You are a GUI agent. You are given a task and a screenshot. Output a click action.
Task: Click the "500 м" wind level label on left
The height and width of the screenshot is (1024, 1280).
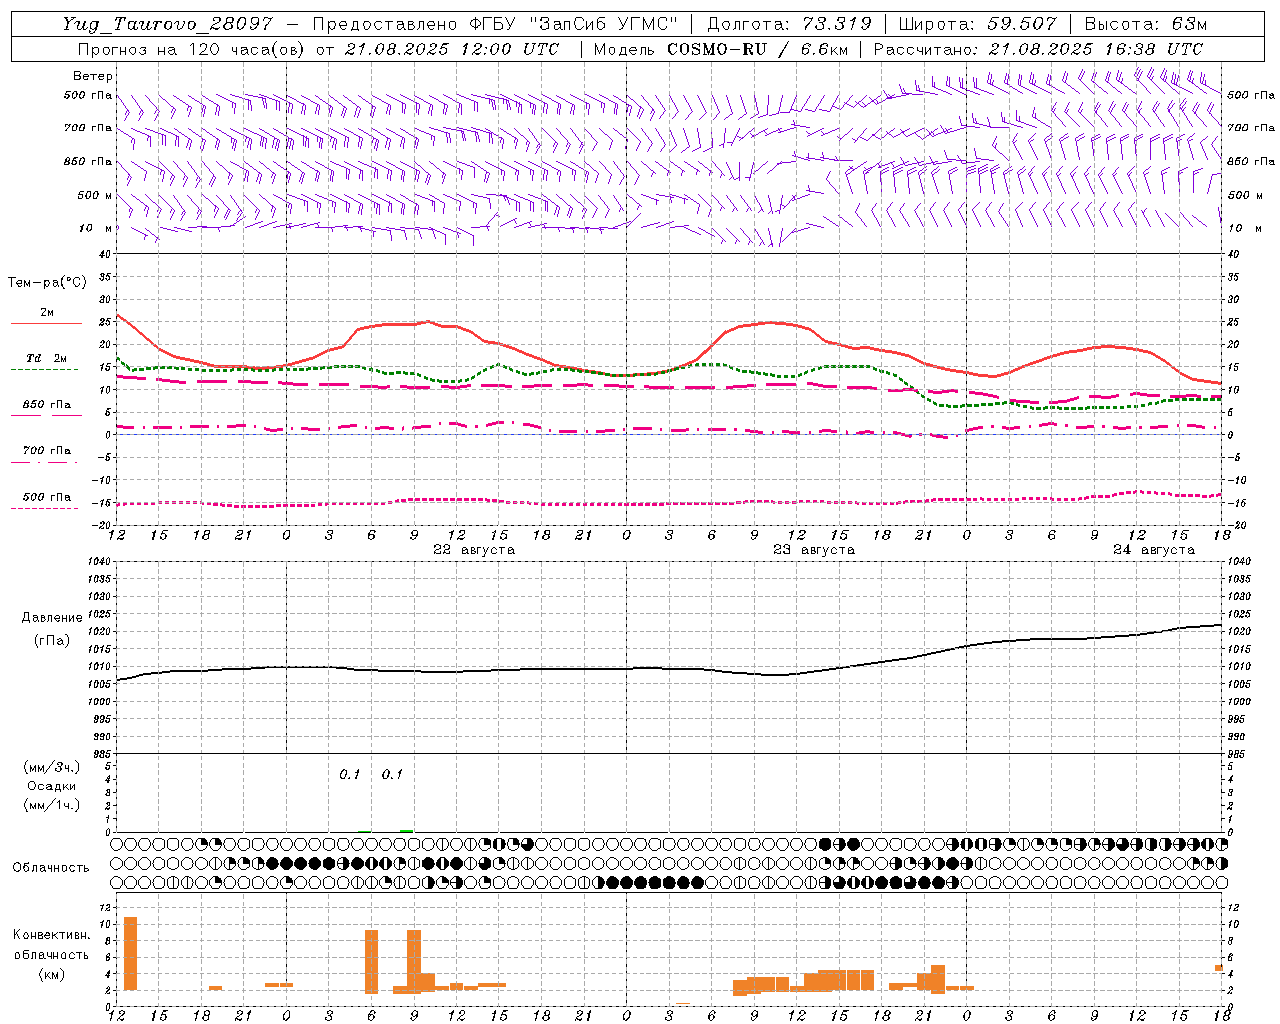click(x=96, y=195)
